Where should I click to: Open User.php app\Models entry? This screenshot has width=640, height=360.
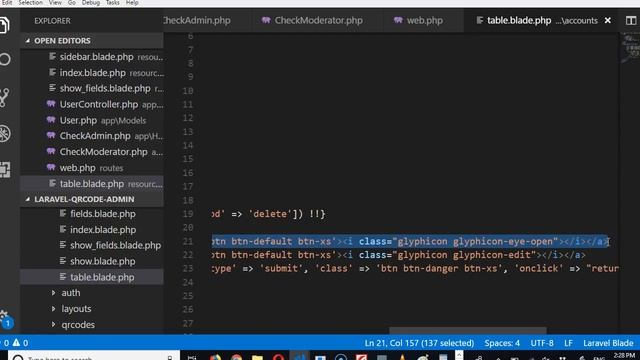[x=92, y=120]
